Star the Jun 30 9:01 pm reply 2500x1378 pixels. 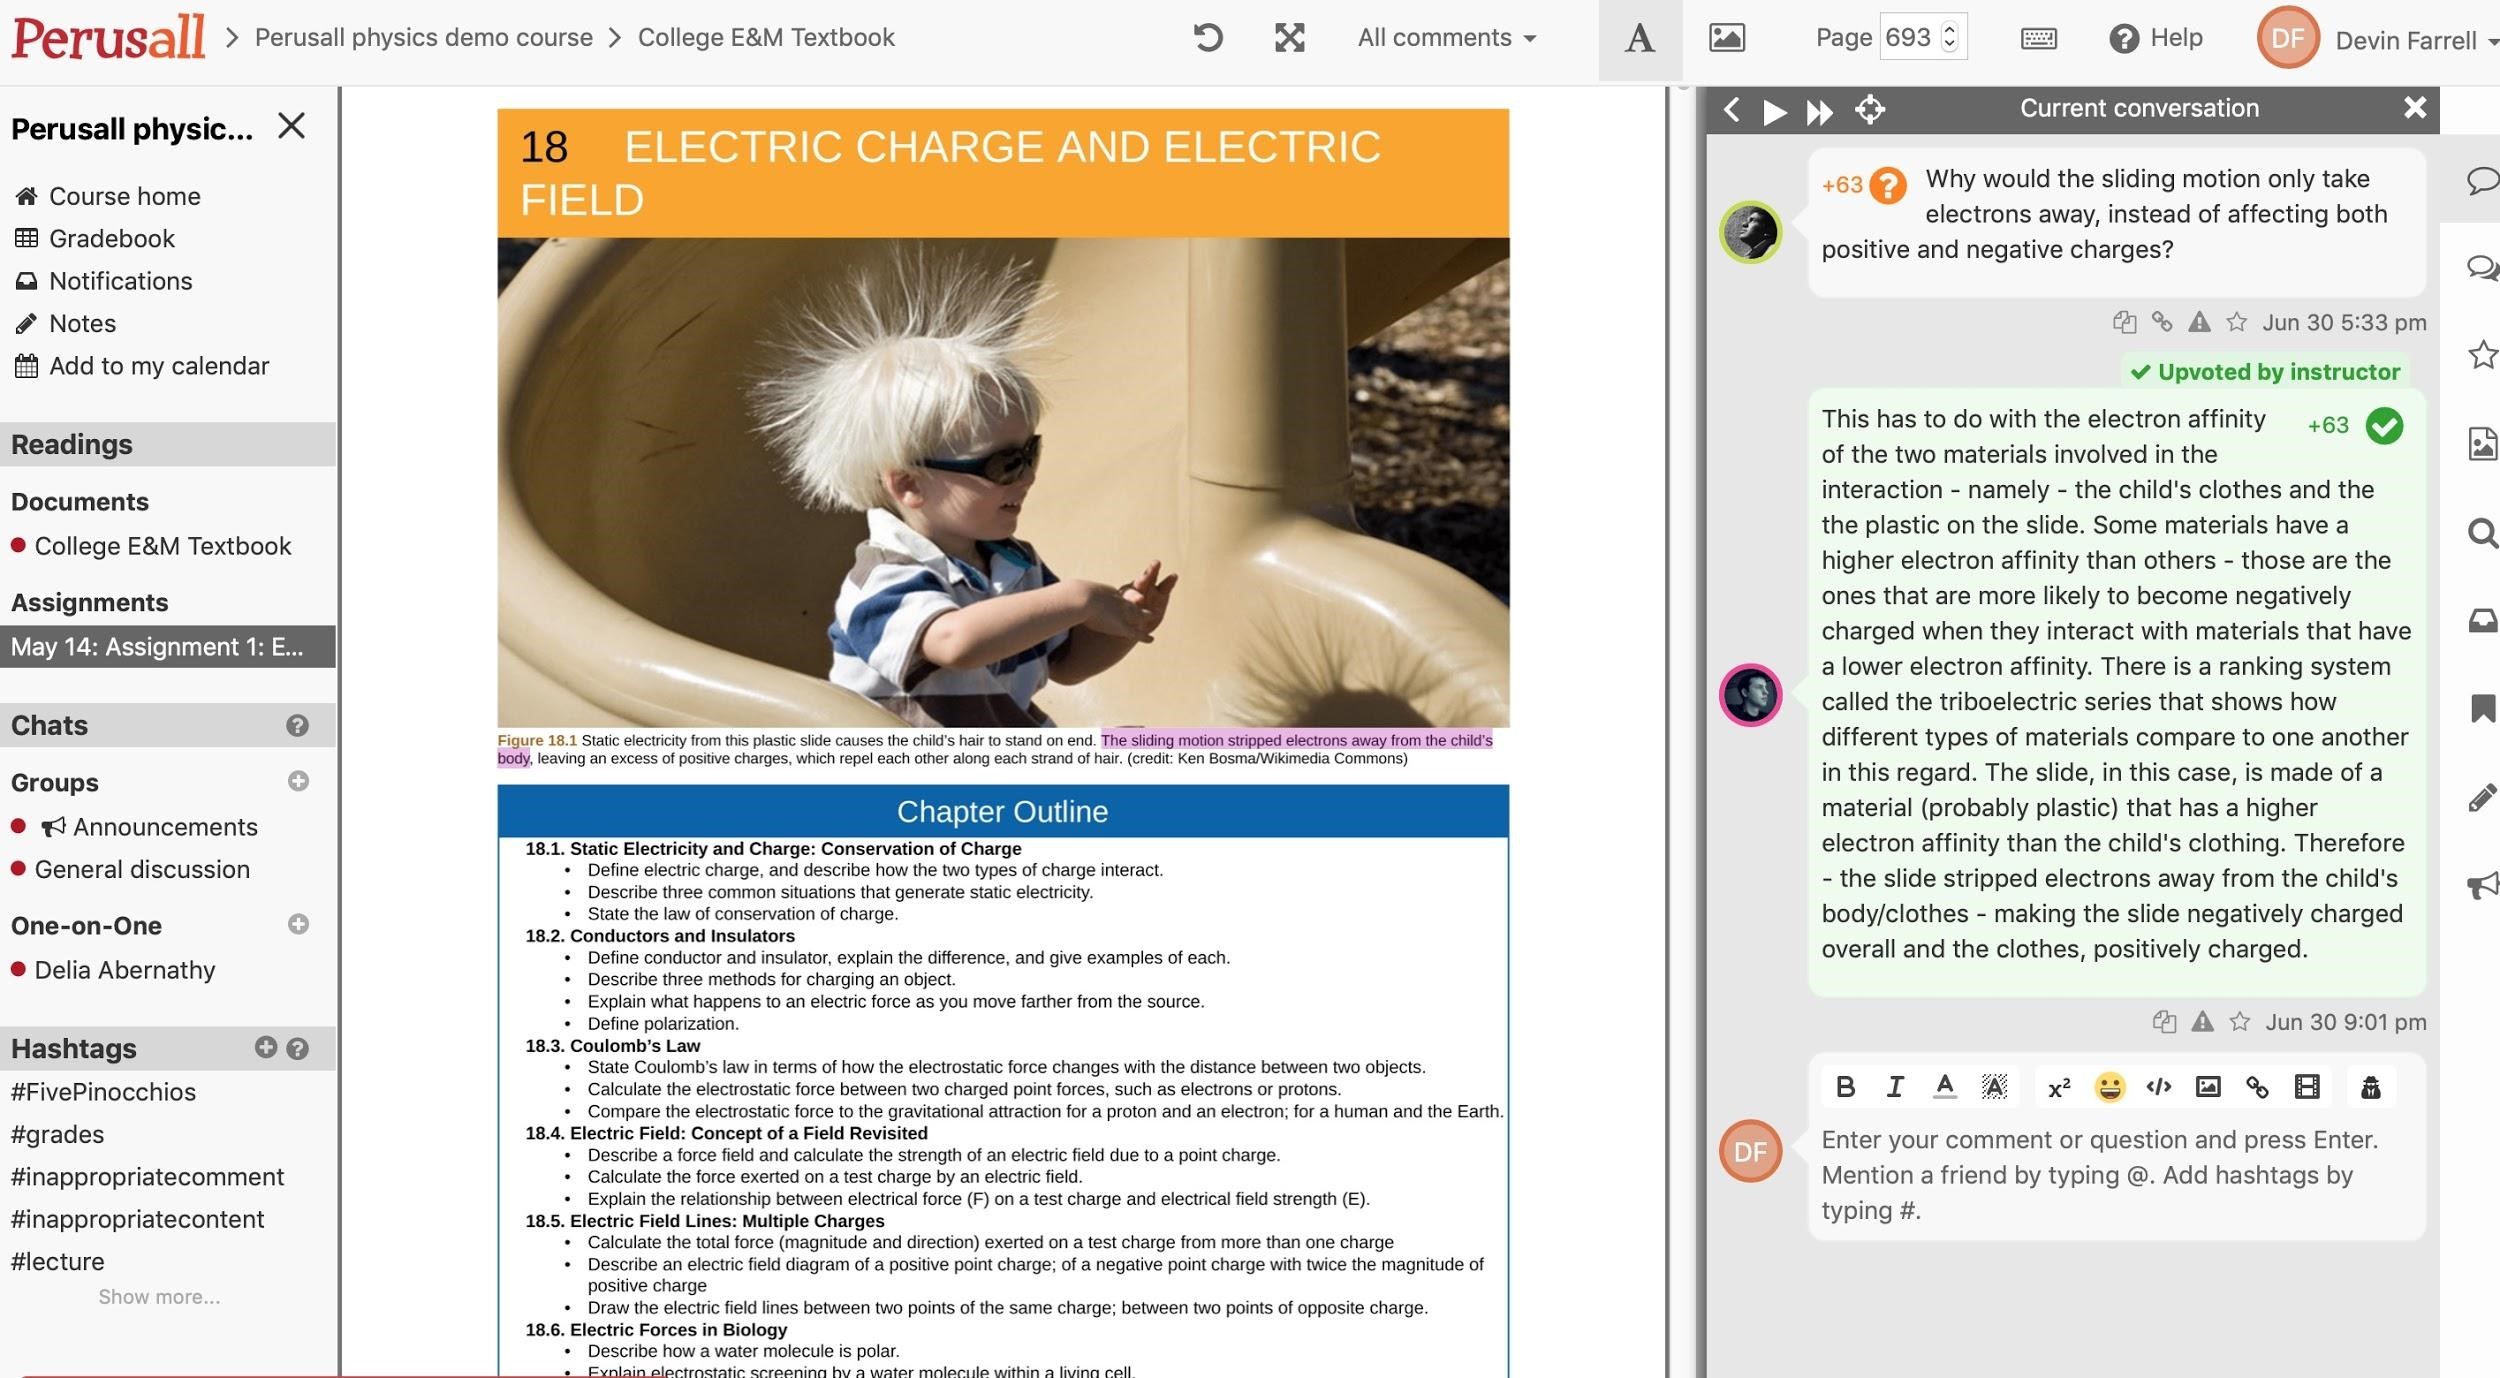(2240, 1022)
